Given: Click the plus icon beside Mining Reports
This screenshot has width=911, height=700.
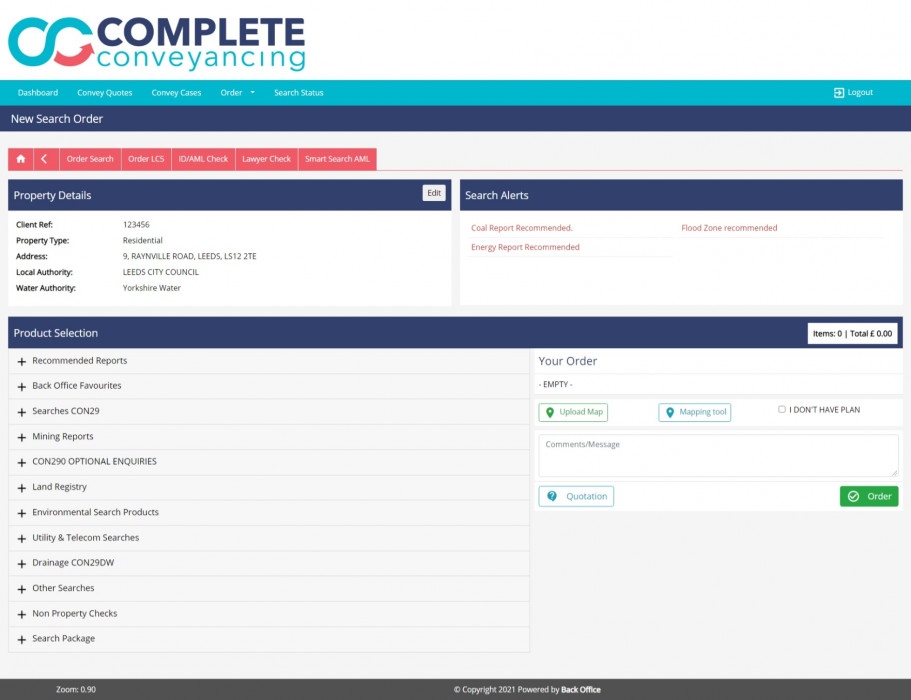Looking at the screenshot, I should 22,437.
